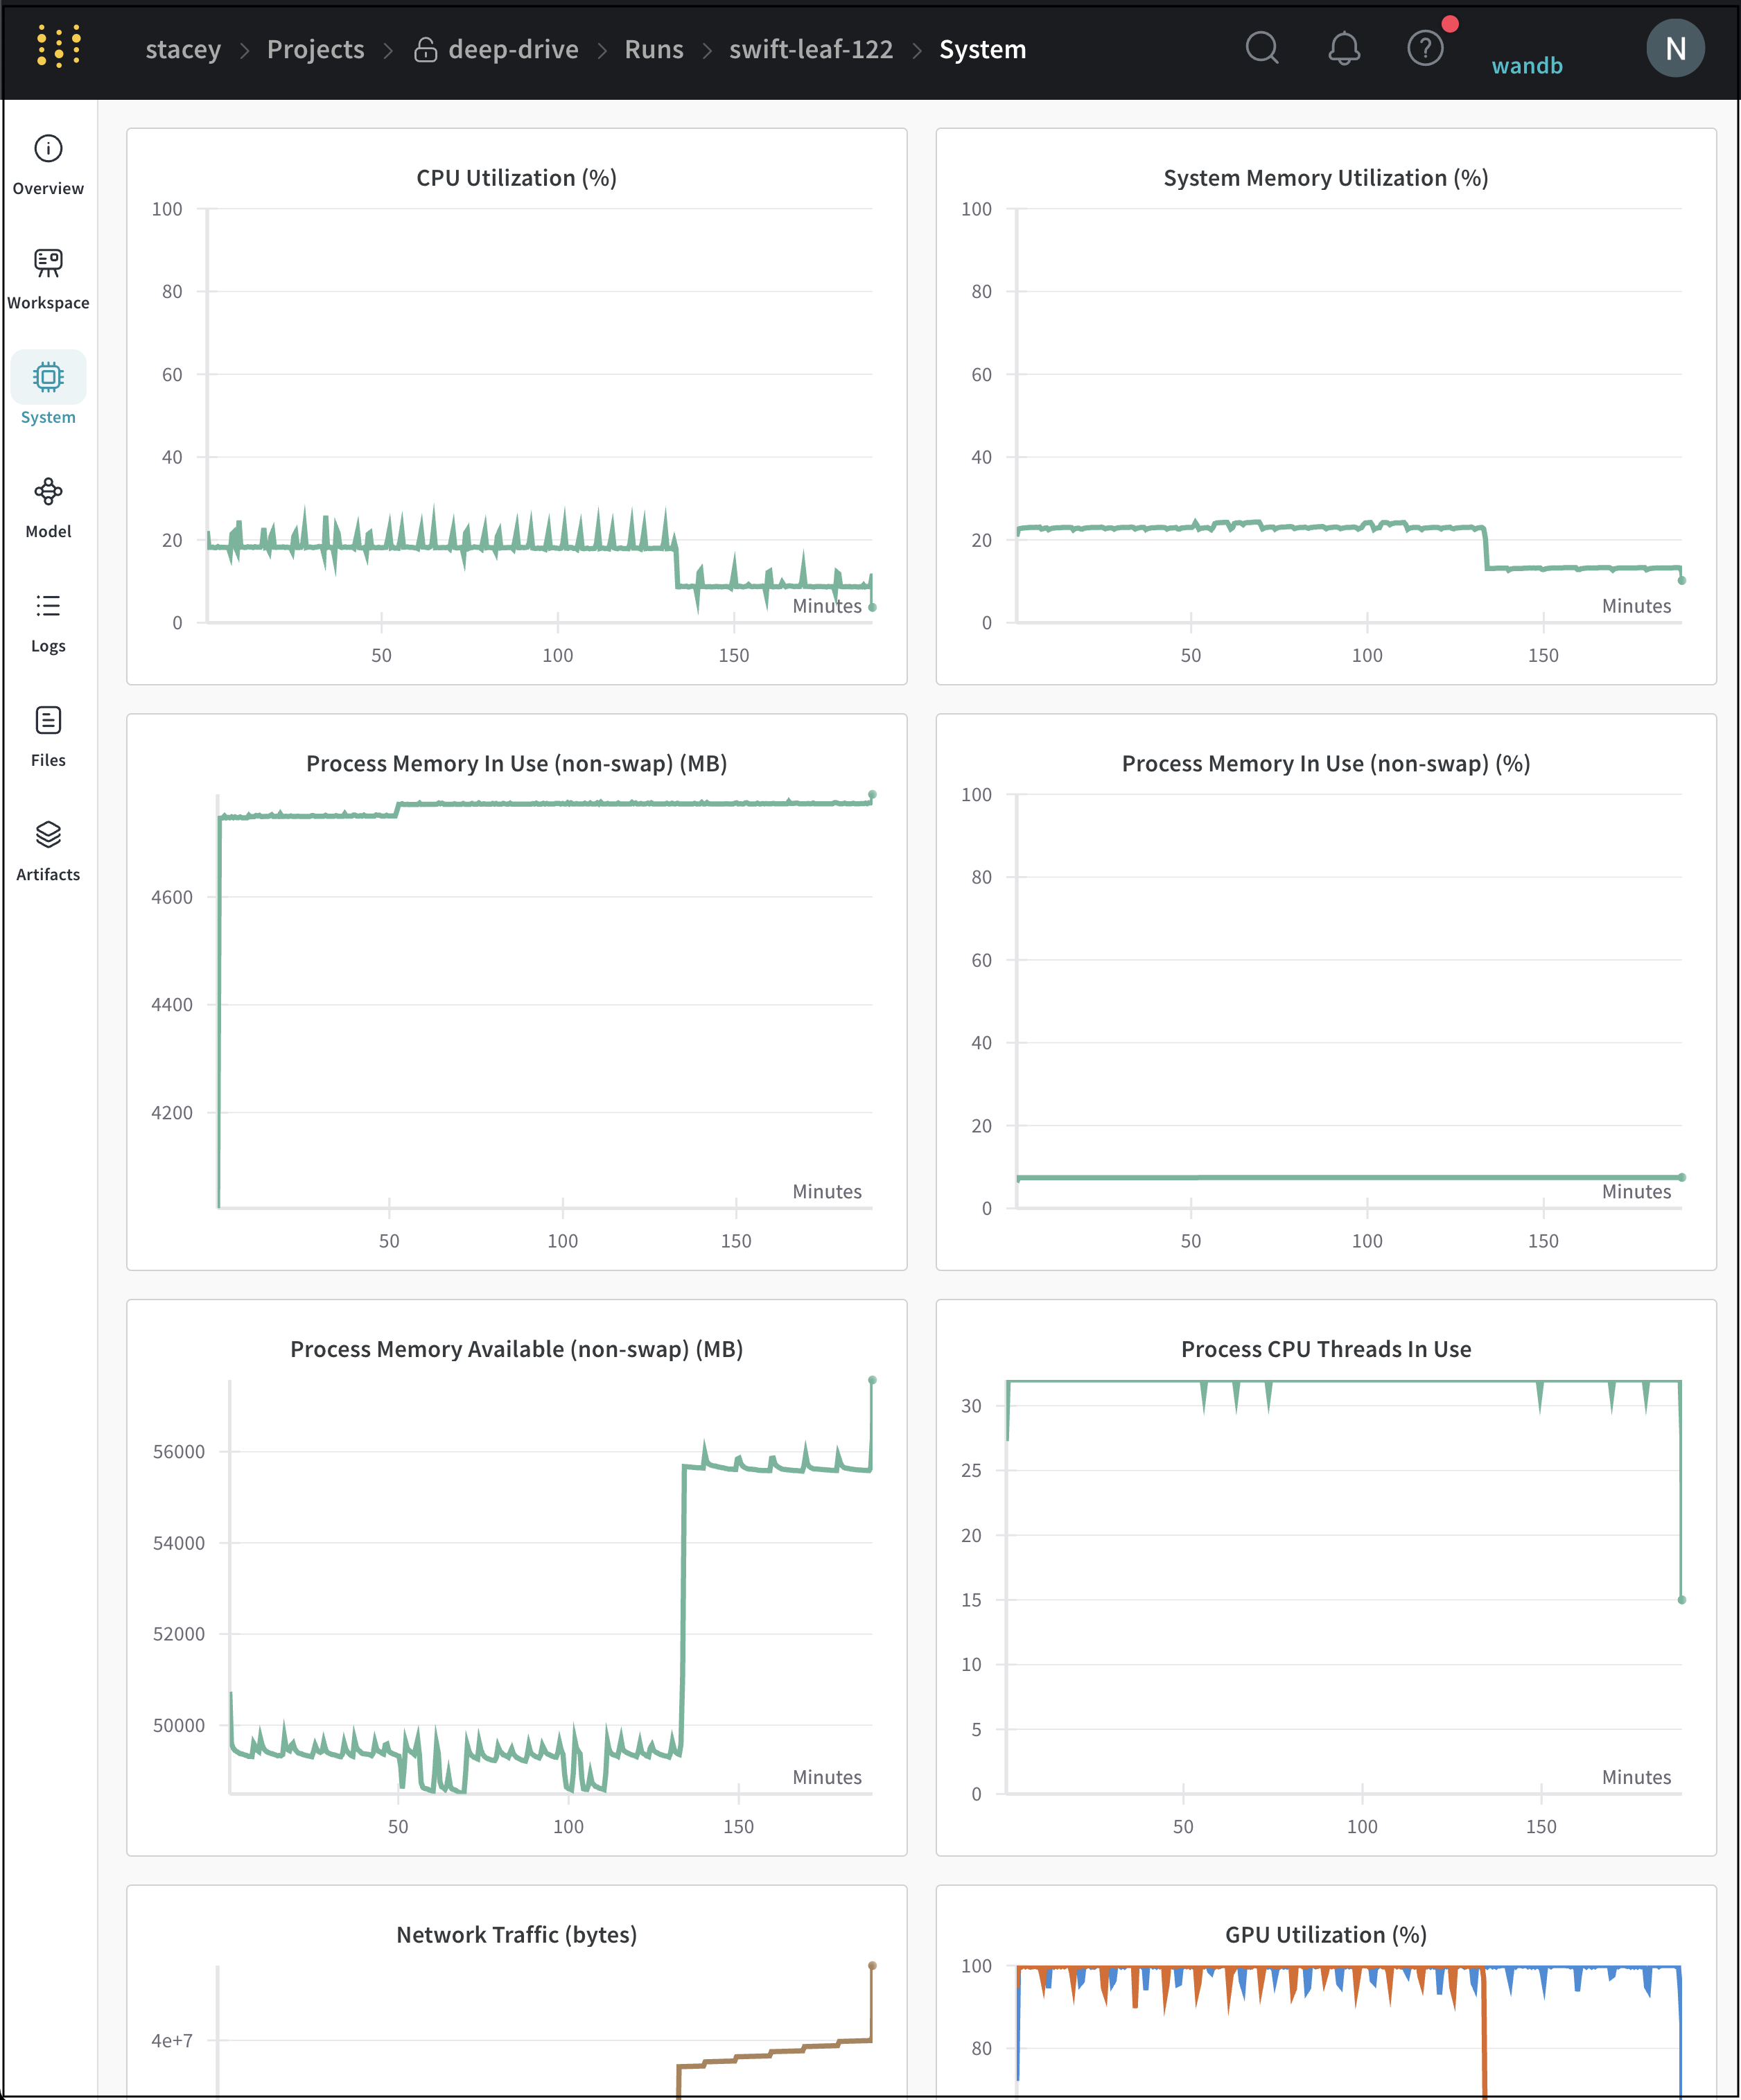Open the user avatar N menu
Screen dimensions: 1741x2100
1675,48
